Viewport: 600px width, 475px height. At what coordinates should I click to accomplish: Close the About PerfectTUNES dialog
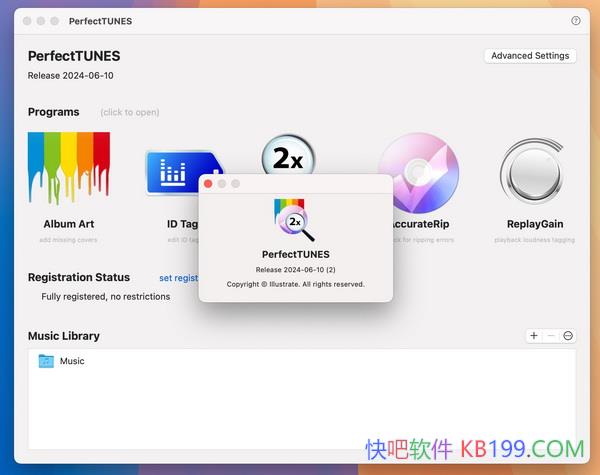point(208,184)
